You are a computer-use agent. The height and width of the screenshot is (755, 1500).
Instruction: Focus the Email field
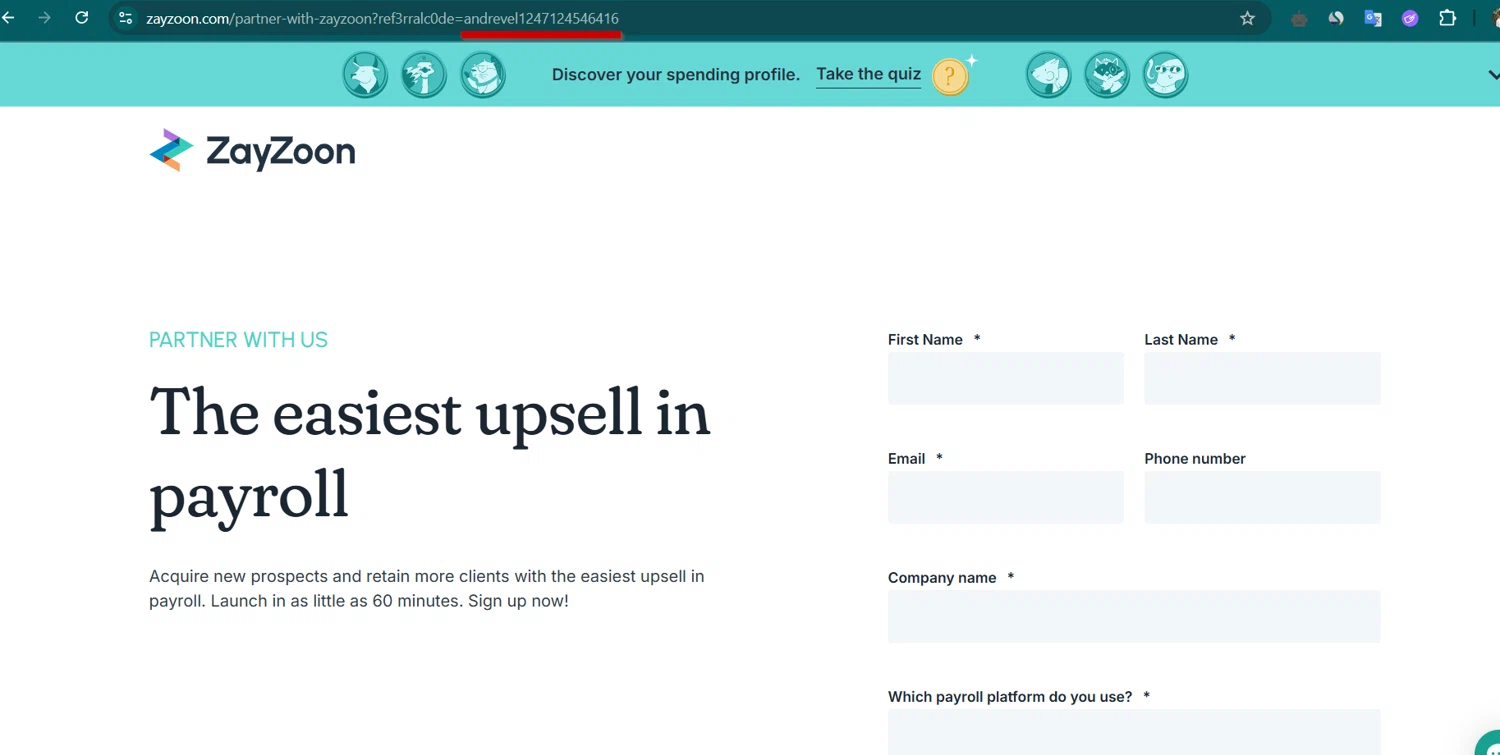pos(1006,497)
